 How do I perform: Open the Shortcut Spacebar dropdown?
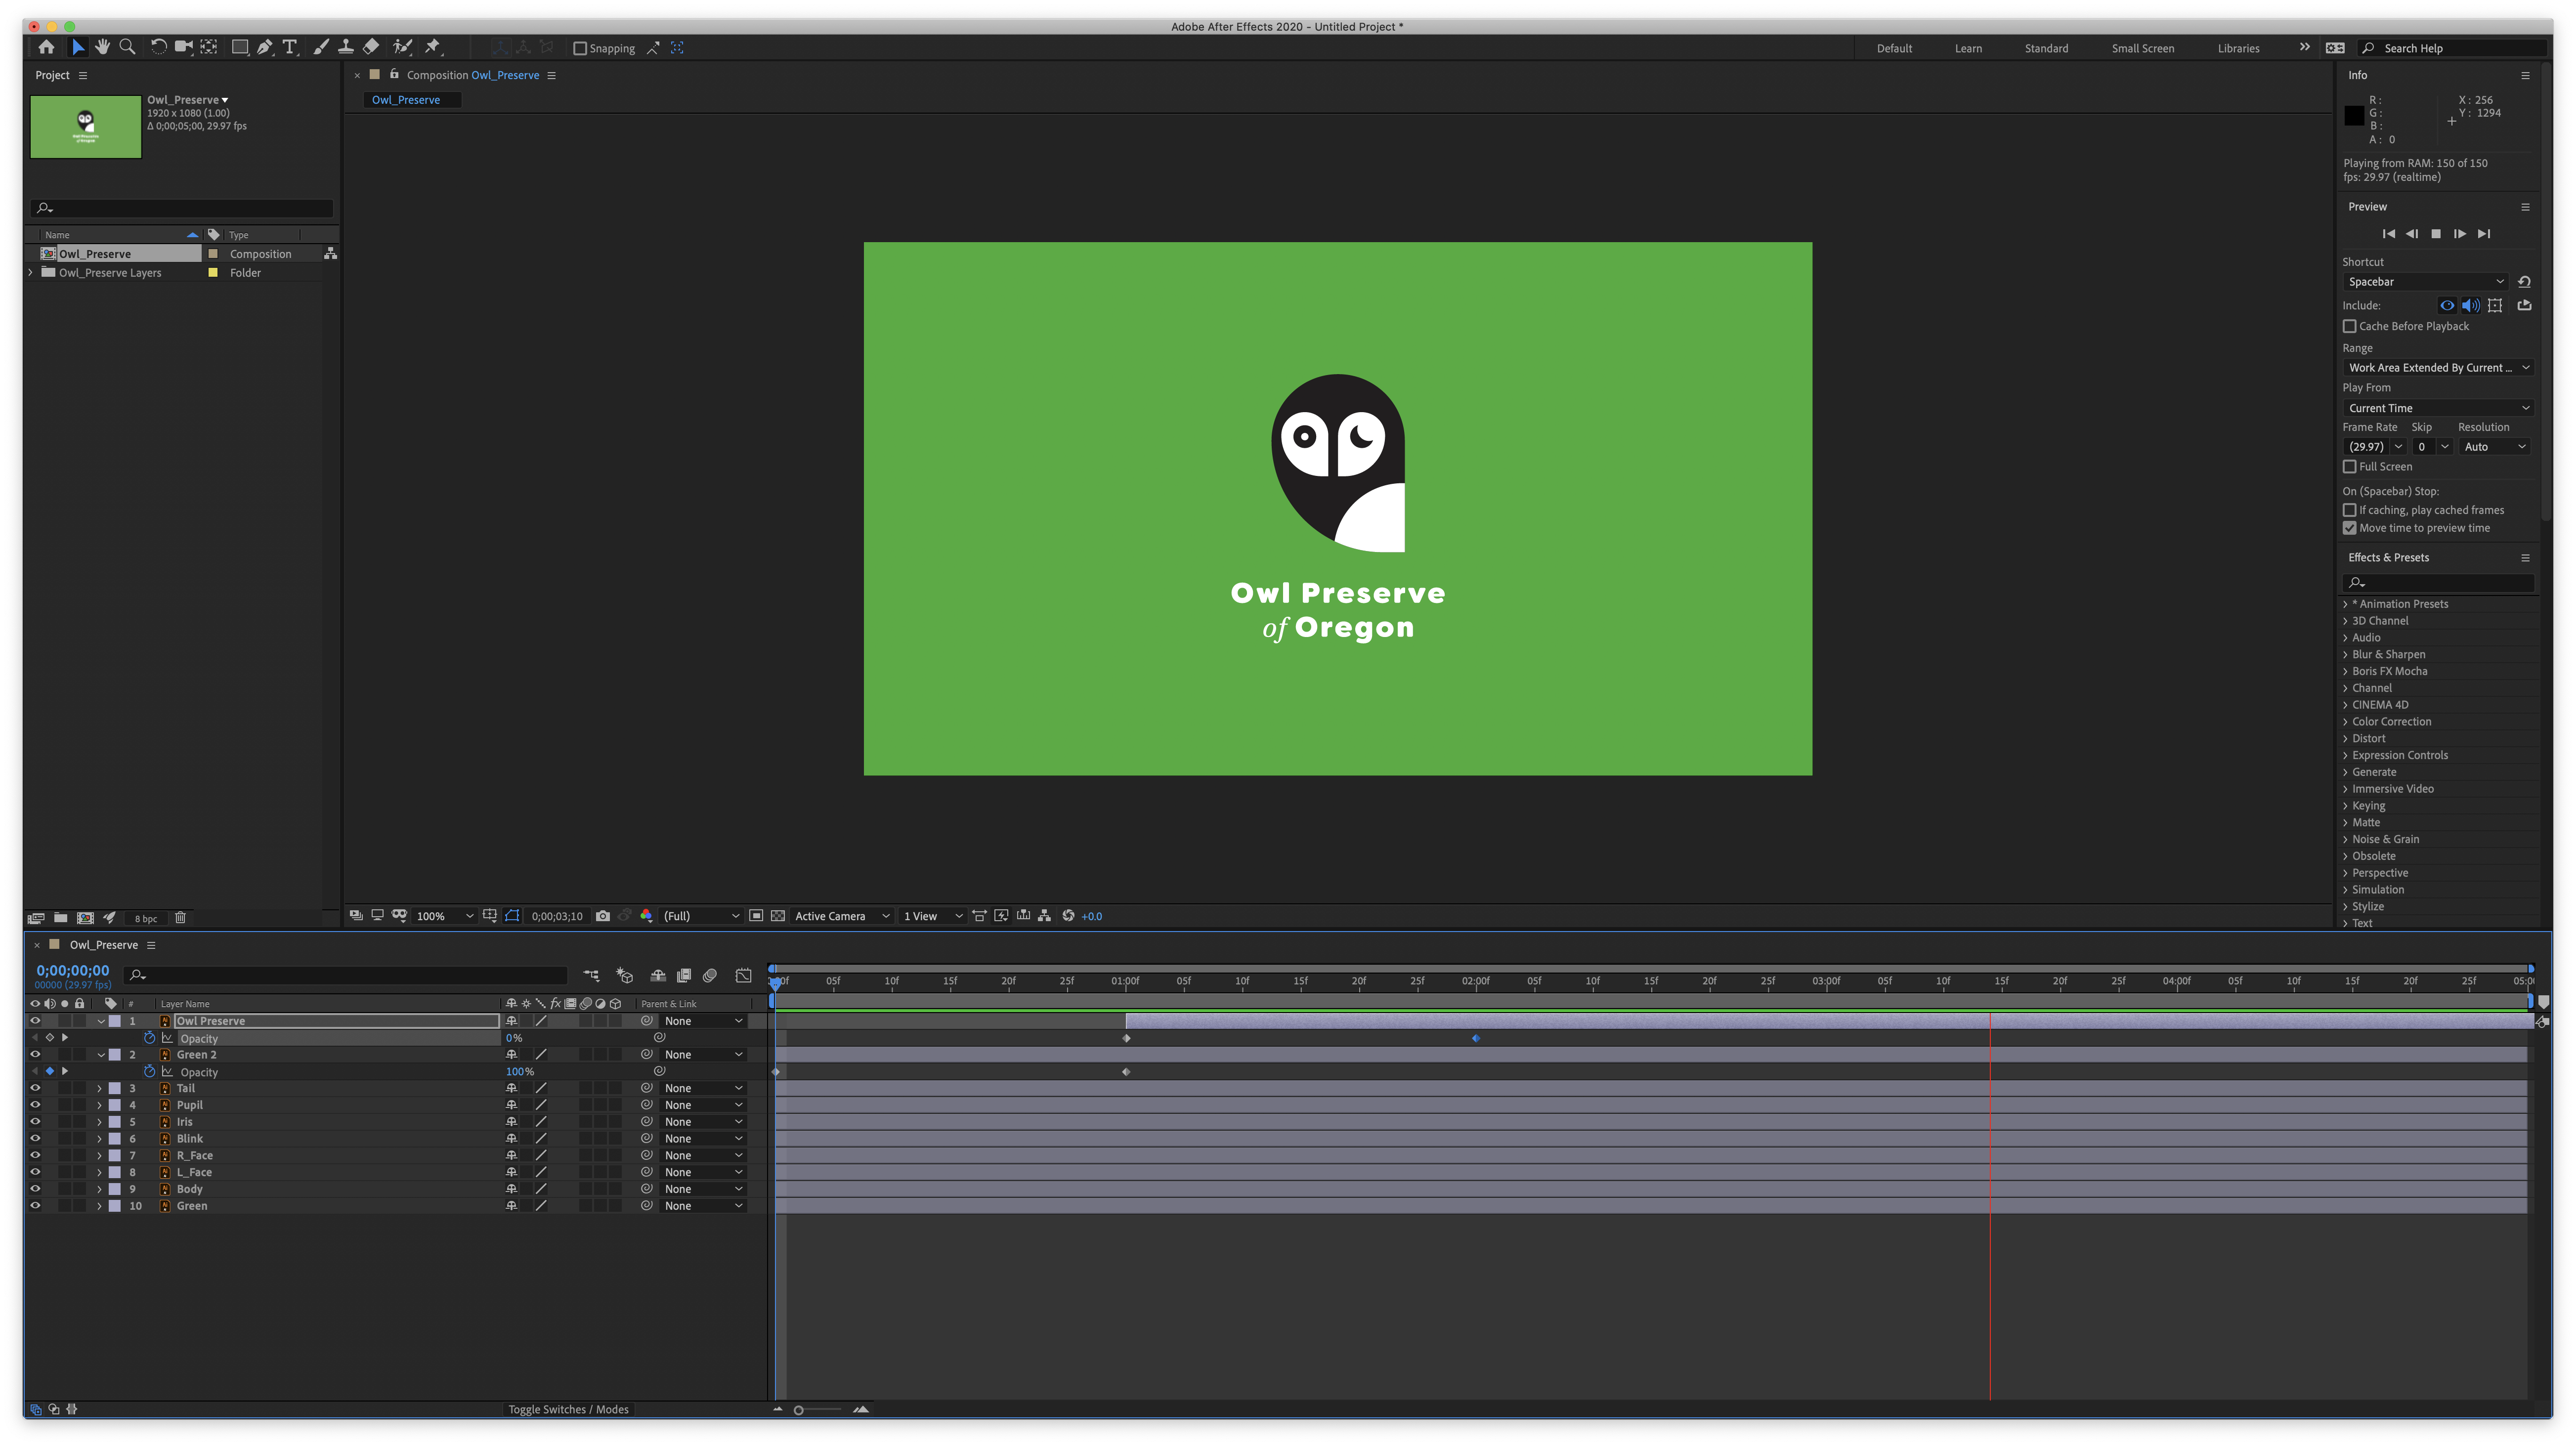2425,282
